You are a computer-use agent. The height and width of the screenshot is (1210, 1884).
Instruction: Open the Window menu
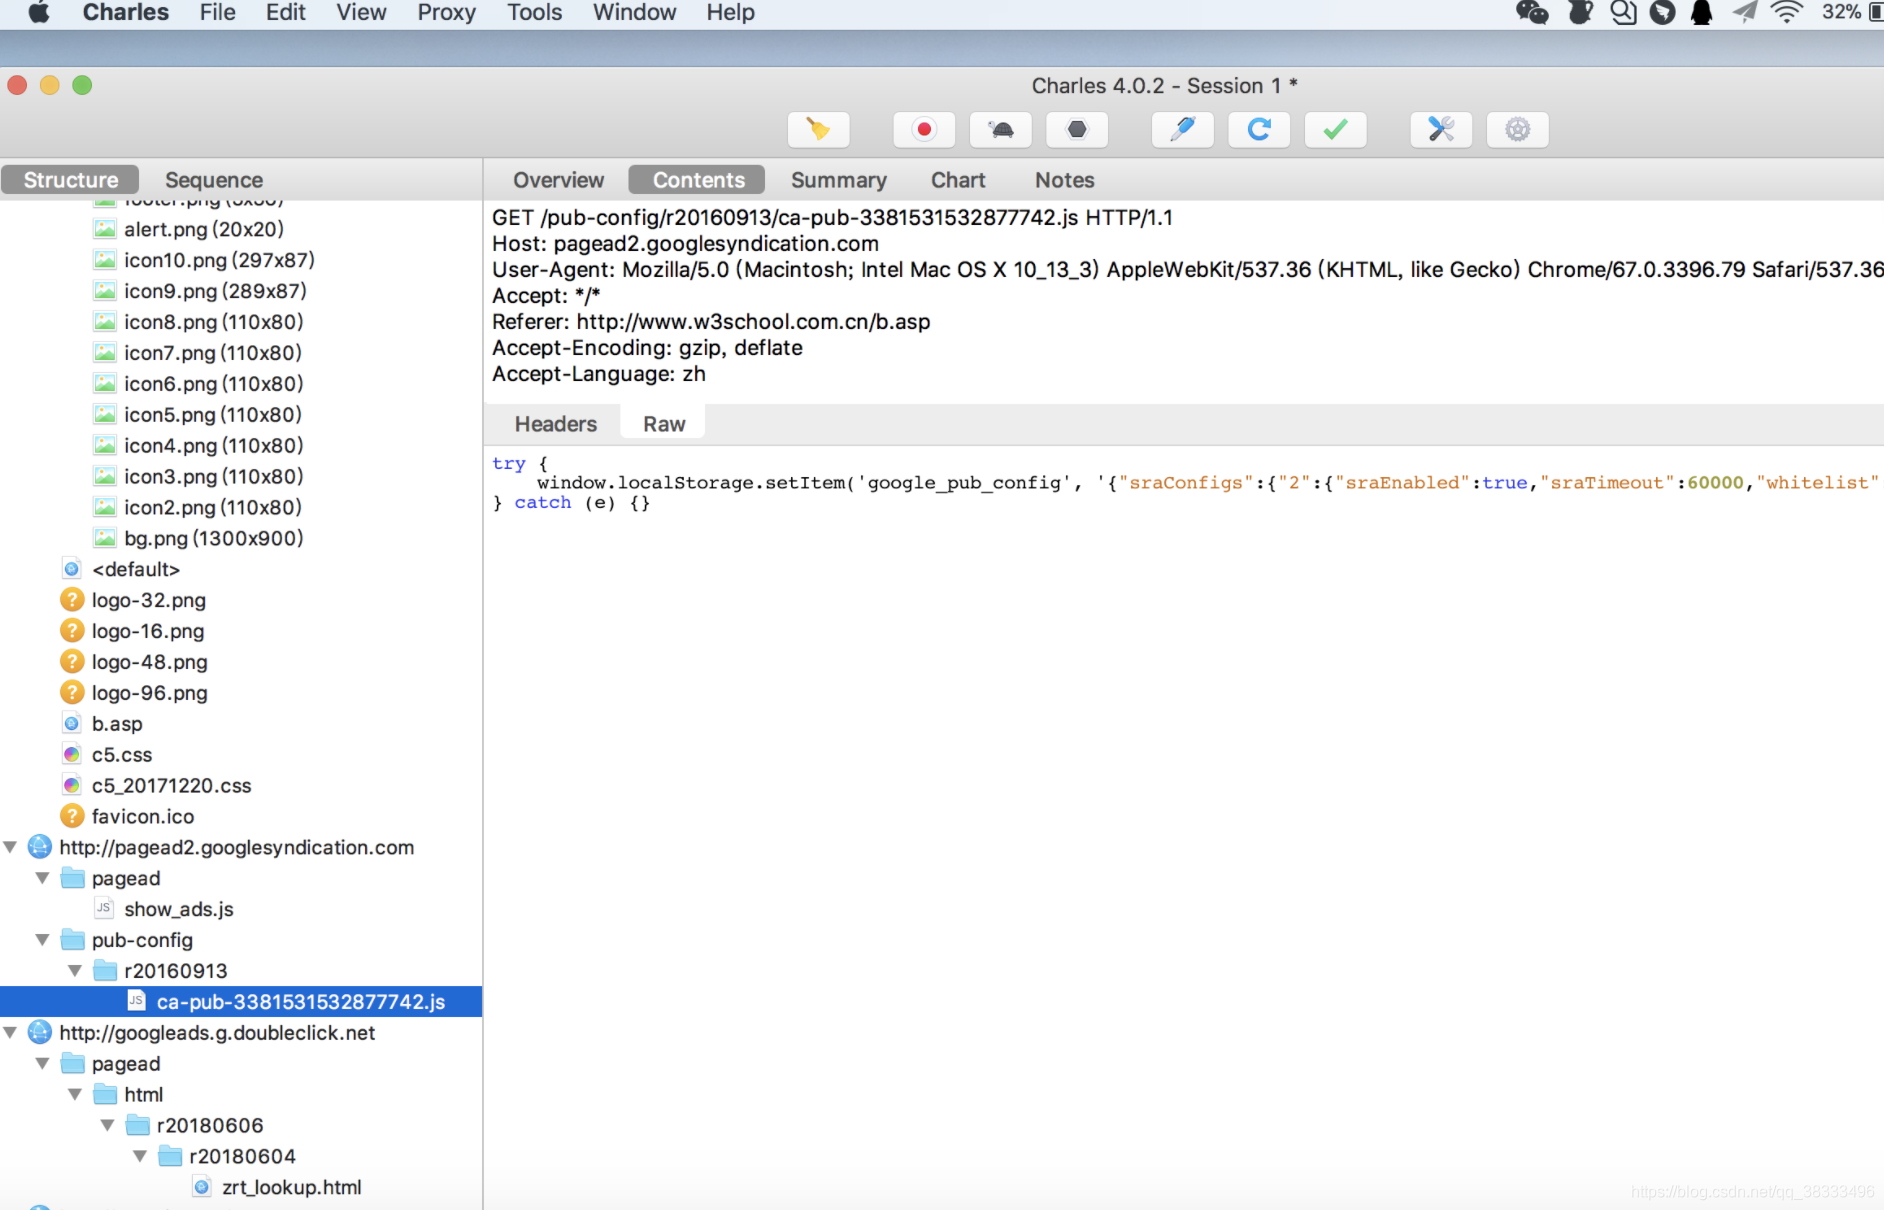(x=634, y=13)
